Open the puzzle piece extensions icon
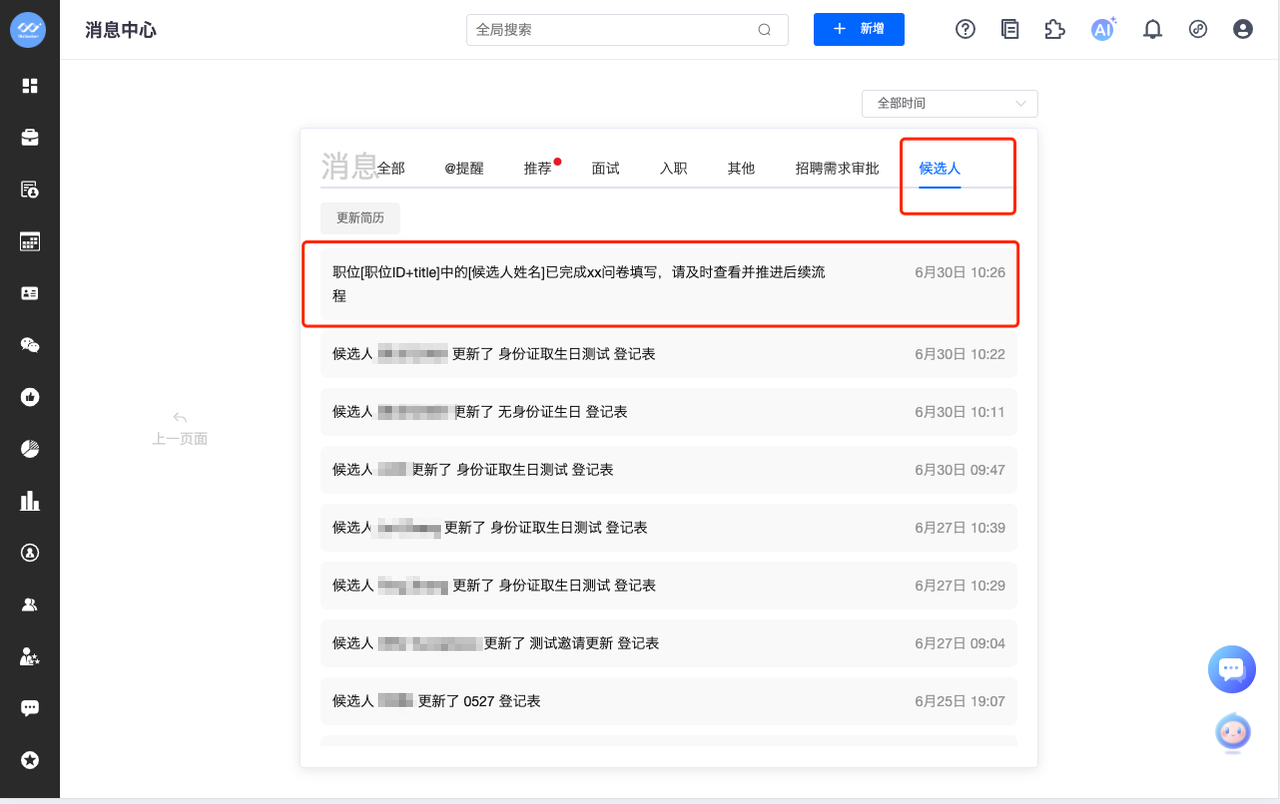The image size is (1280, 804). (x=1054, y=29)
